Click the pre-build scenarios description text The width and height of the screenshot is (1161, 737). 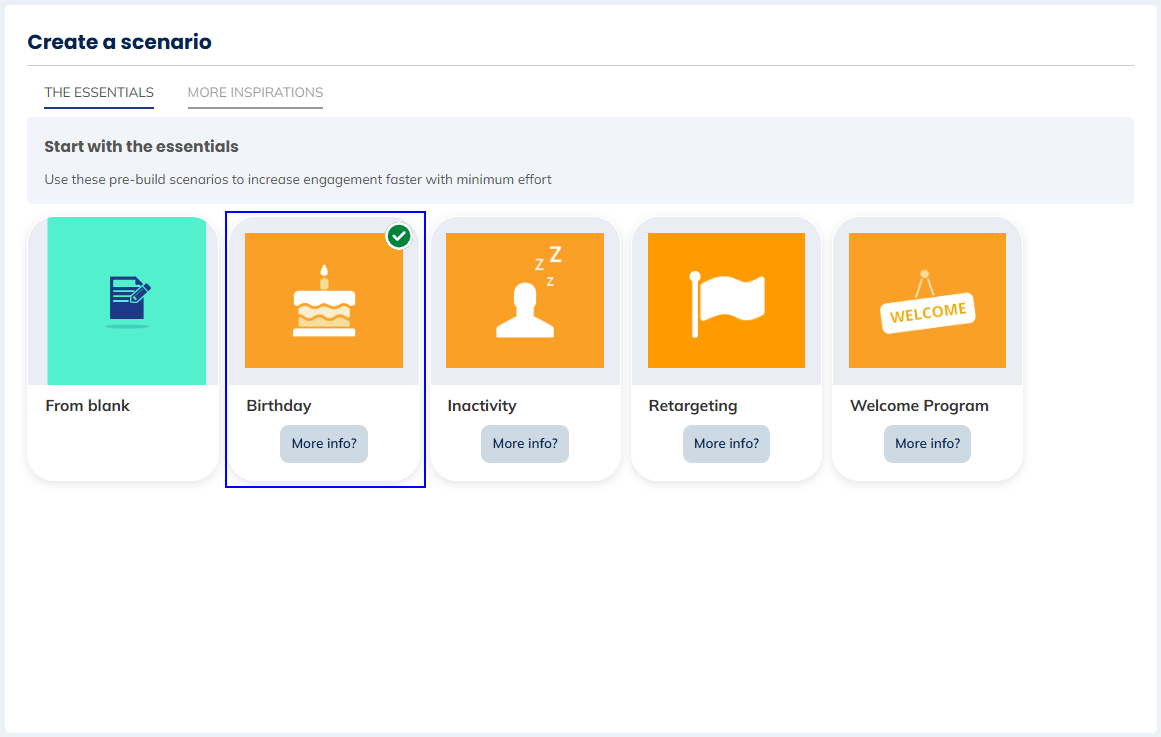tap(298, 180)
